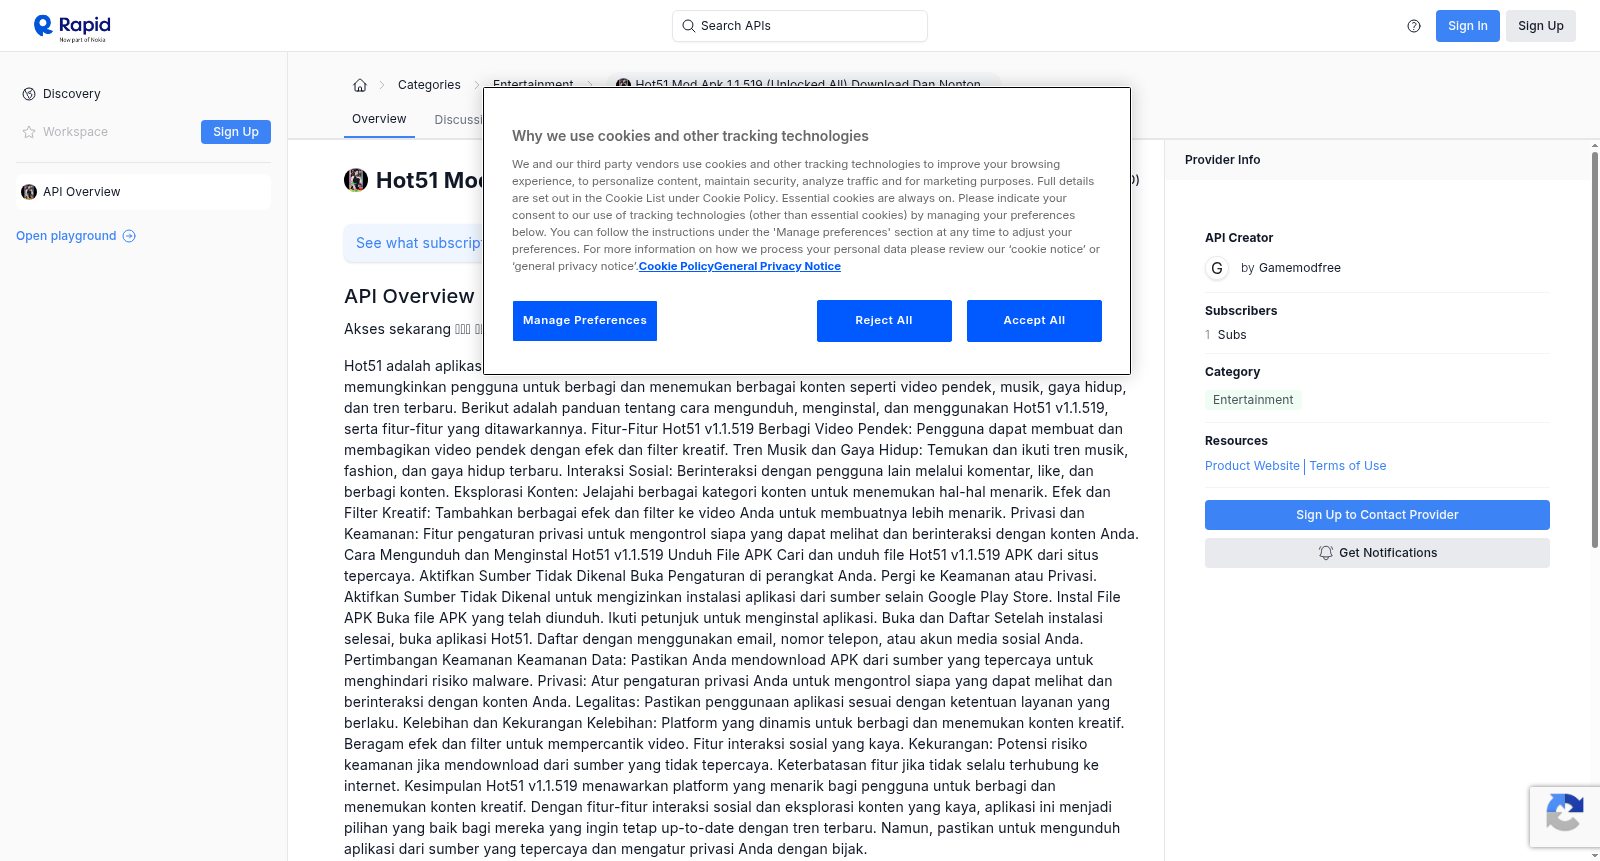
Task: Open the Cookie Policy link
Action: [676, 267]
